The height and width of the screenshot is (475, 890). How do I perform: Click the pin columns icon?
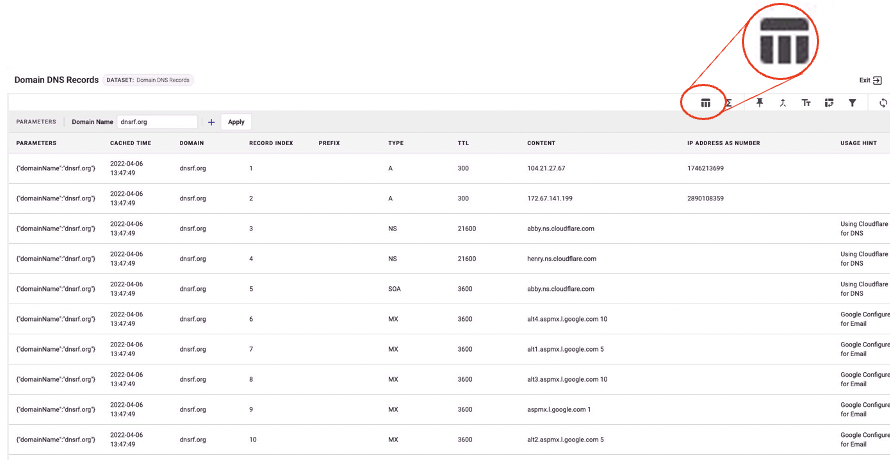pyautogui.click(x=759, y=102)
